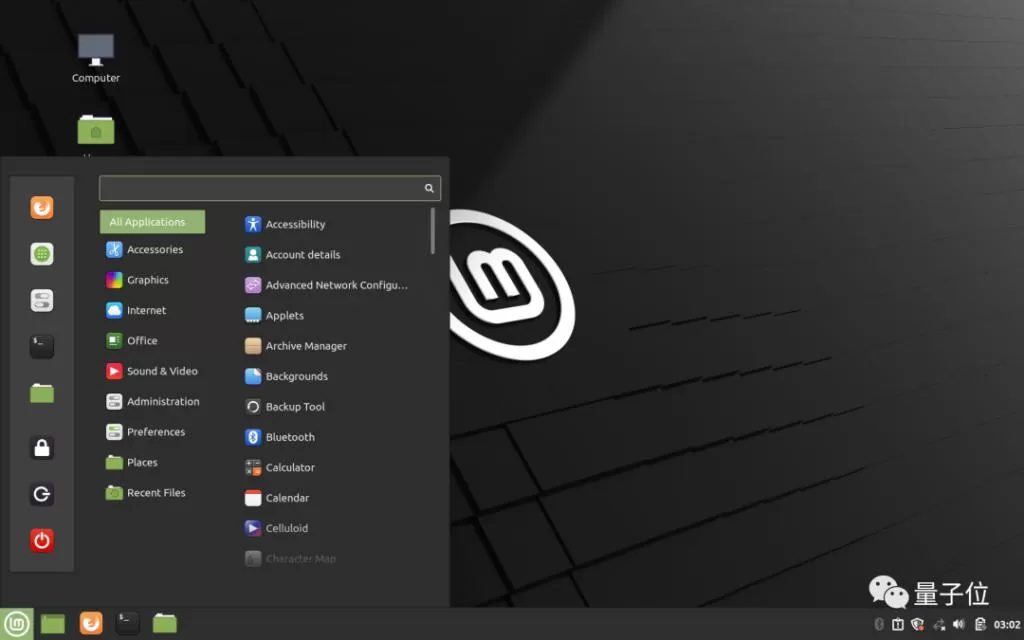The height and width of the screenshot is (640, 1024).
Task: Open Terminal from the favorites sidebar
Action: click(x=42, y=346)
